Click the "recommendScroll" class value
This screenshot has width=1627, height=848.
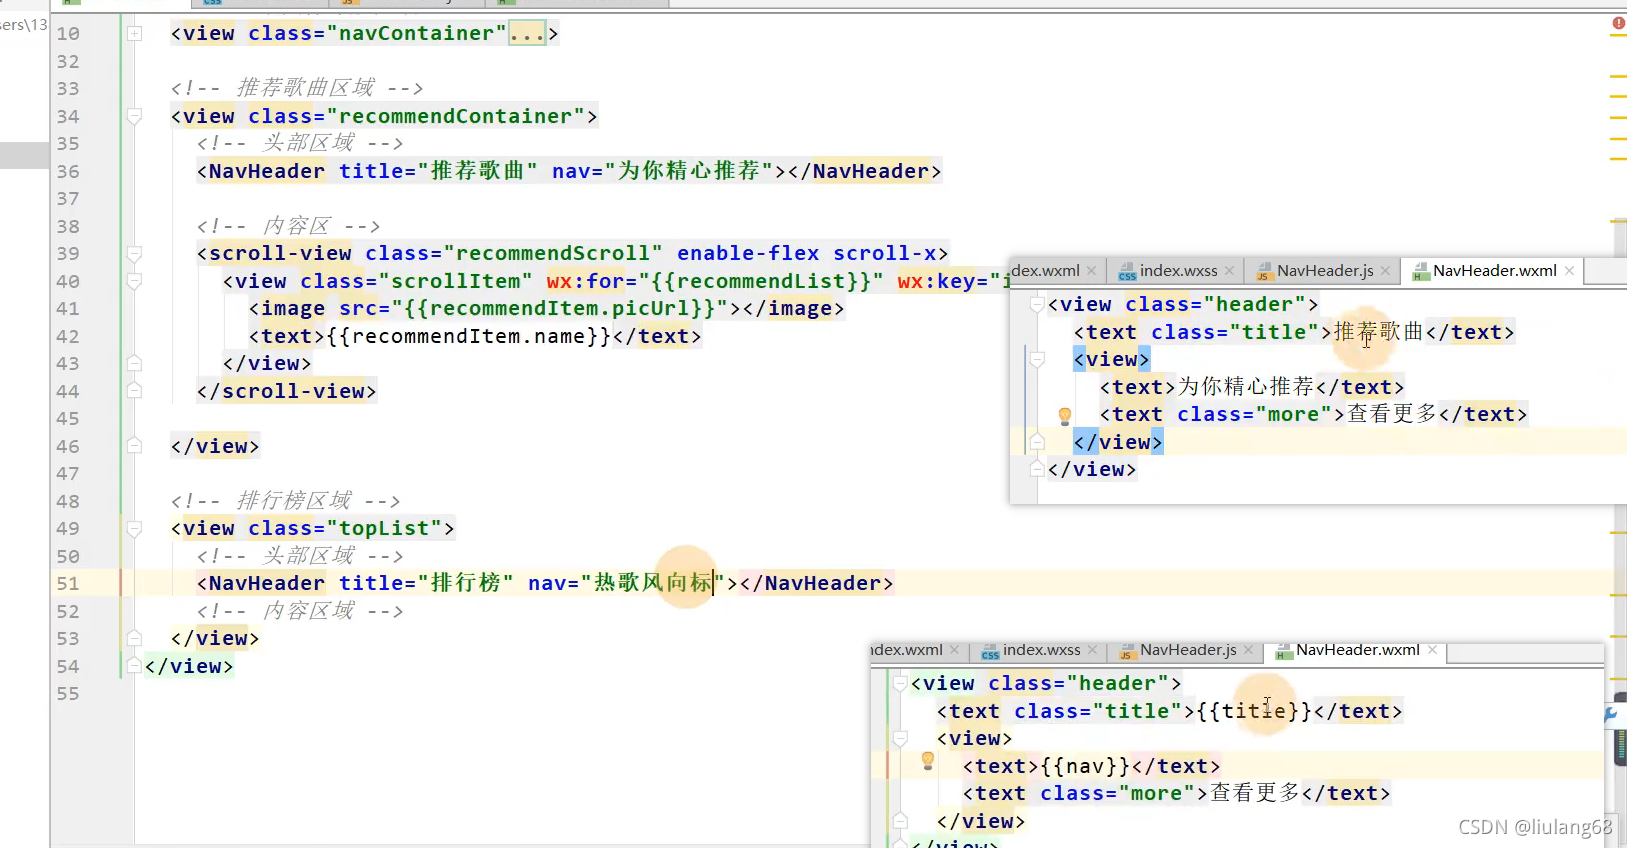pyautogui.click(x=553, y=254)
